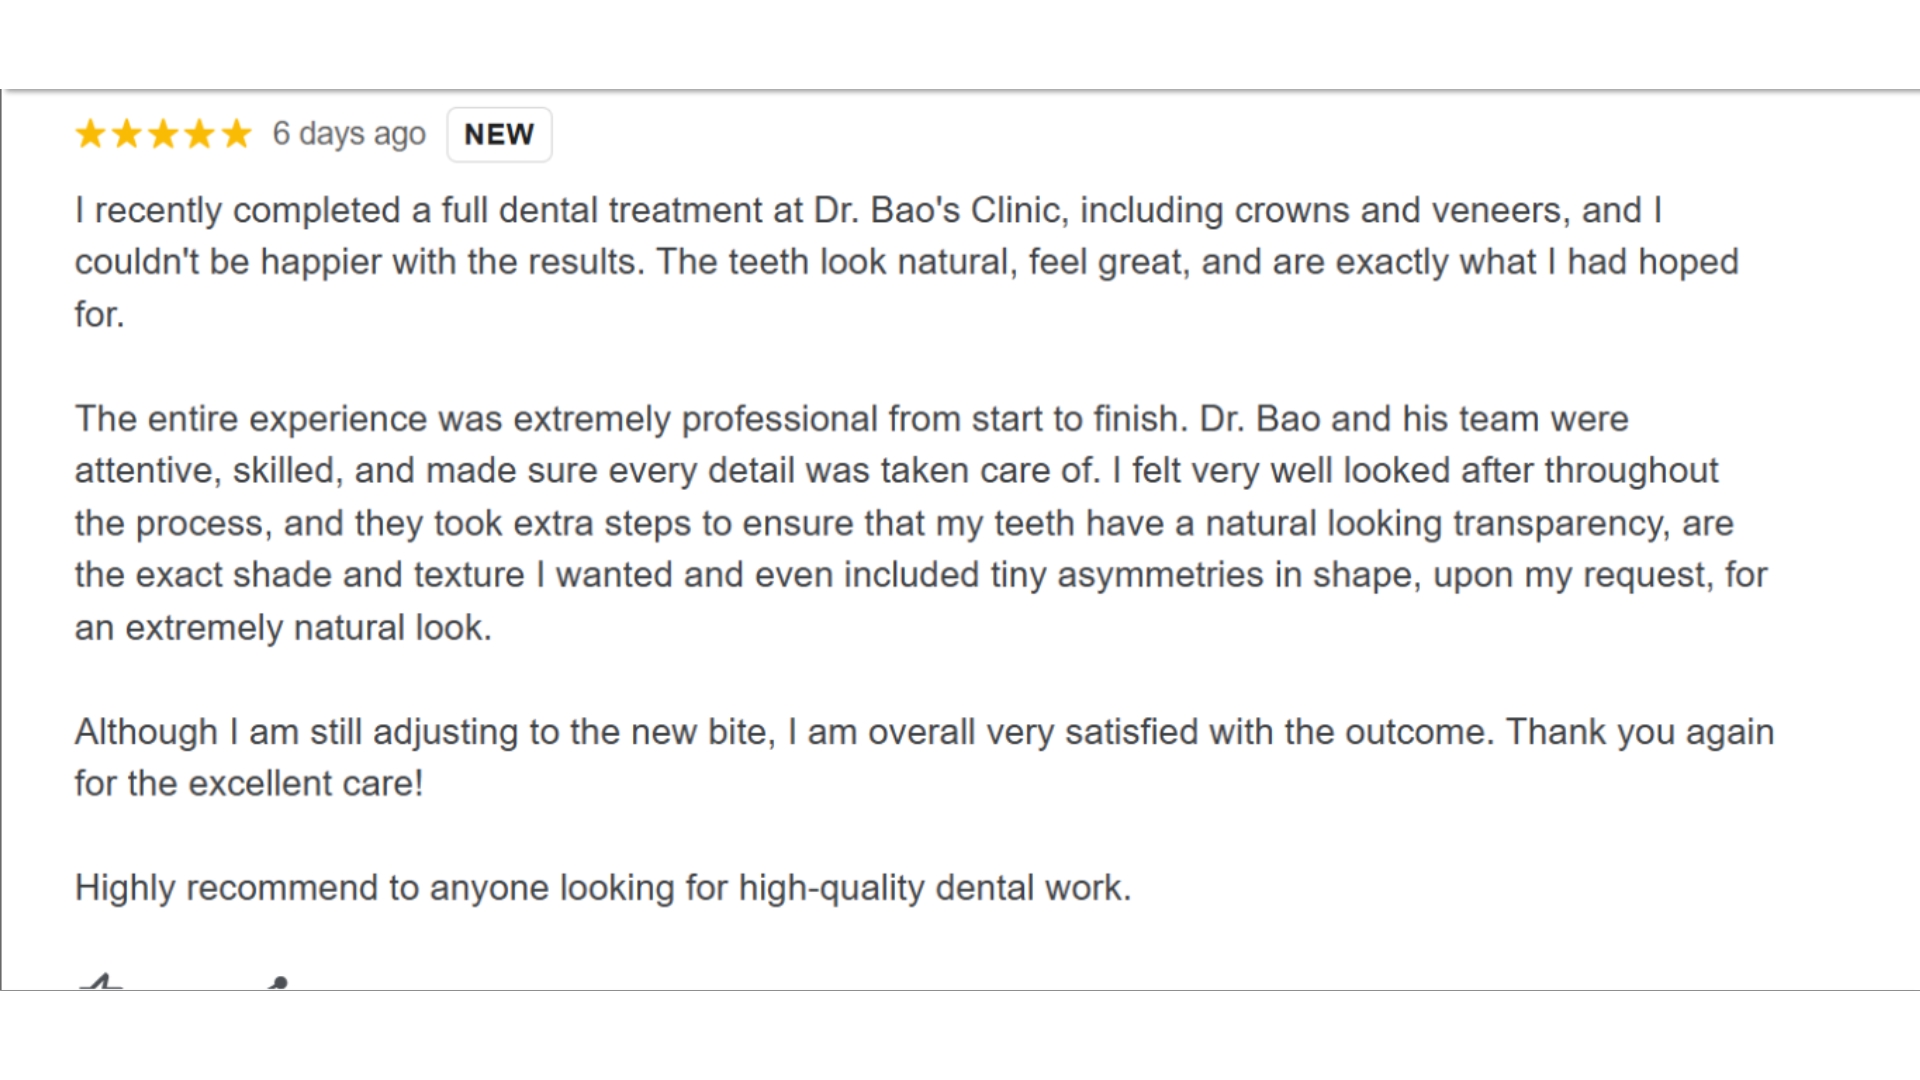Image resolution: width=1920 pixels, height=1080 pixels.
Task: Click the fourth yellow rating star
Action: click(x=200, y=134)
